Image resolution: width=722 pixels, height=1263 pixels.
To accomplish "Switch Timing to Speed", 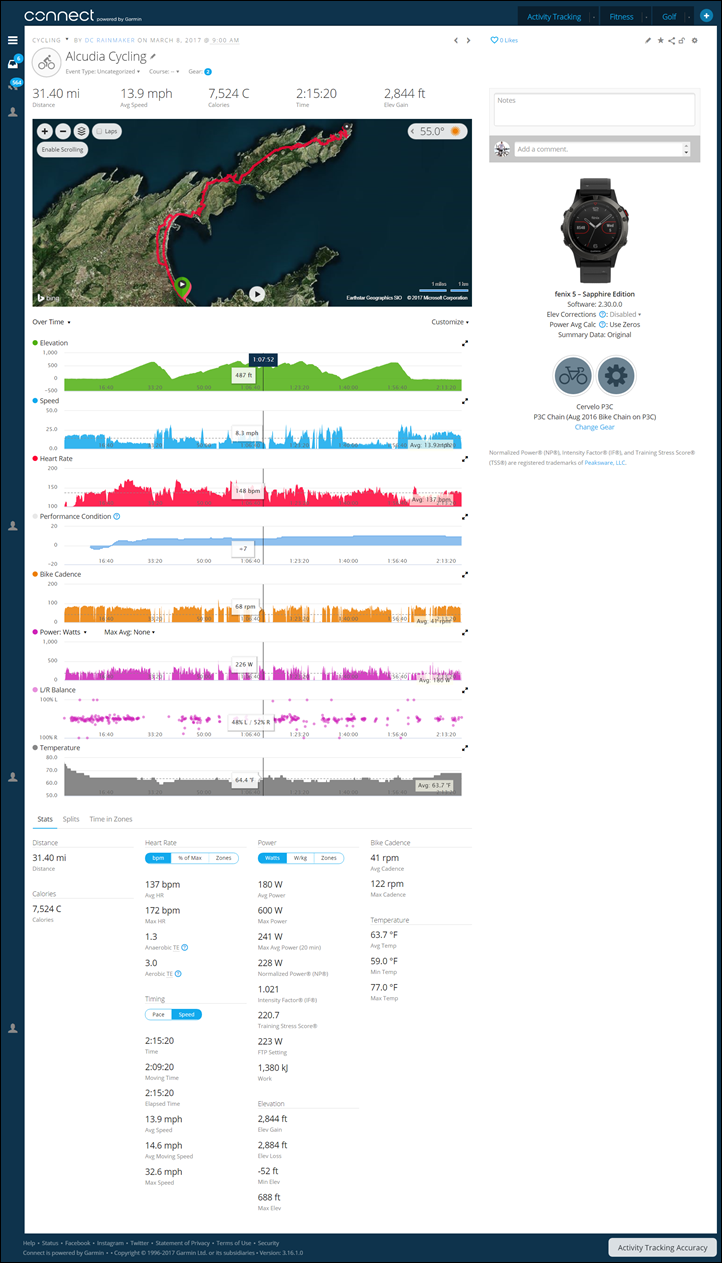I will tap(186, 1014).
